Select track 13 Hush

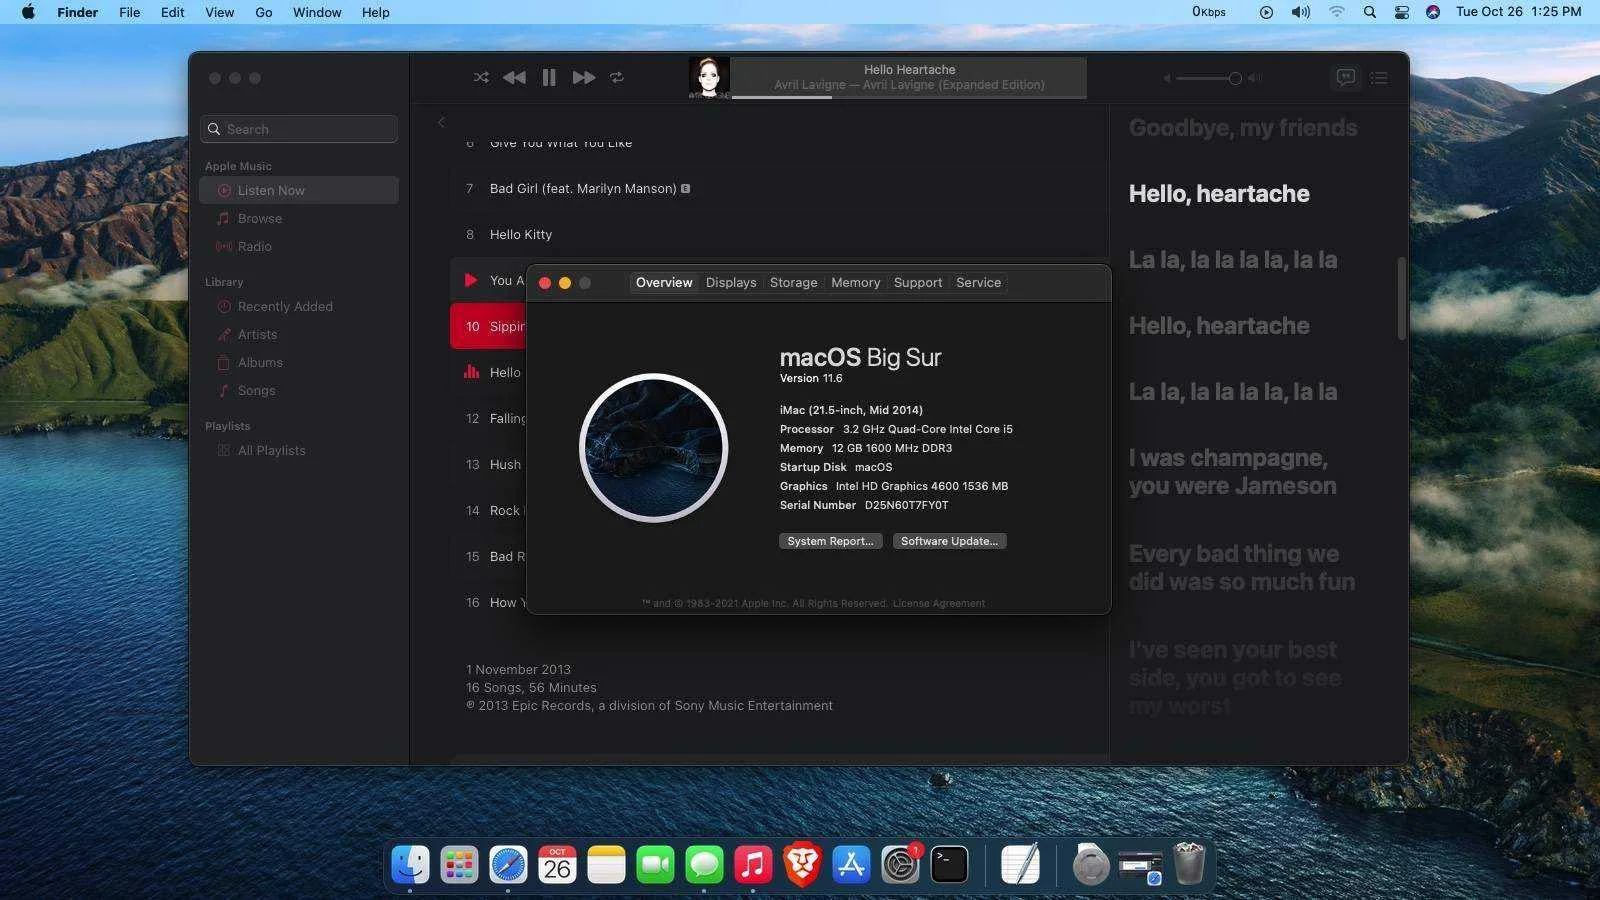click(488, 464)
